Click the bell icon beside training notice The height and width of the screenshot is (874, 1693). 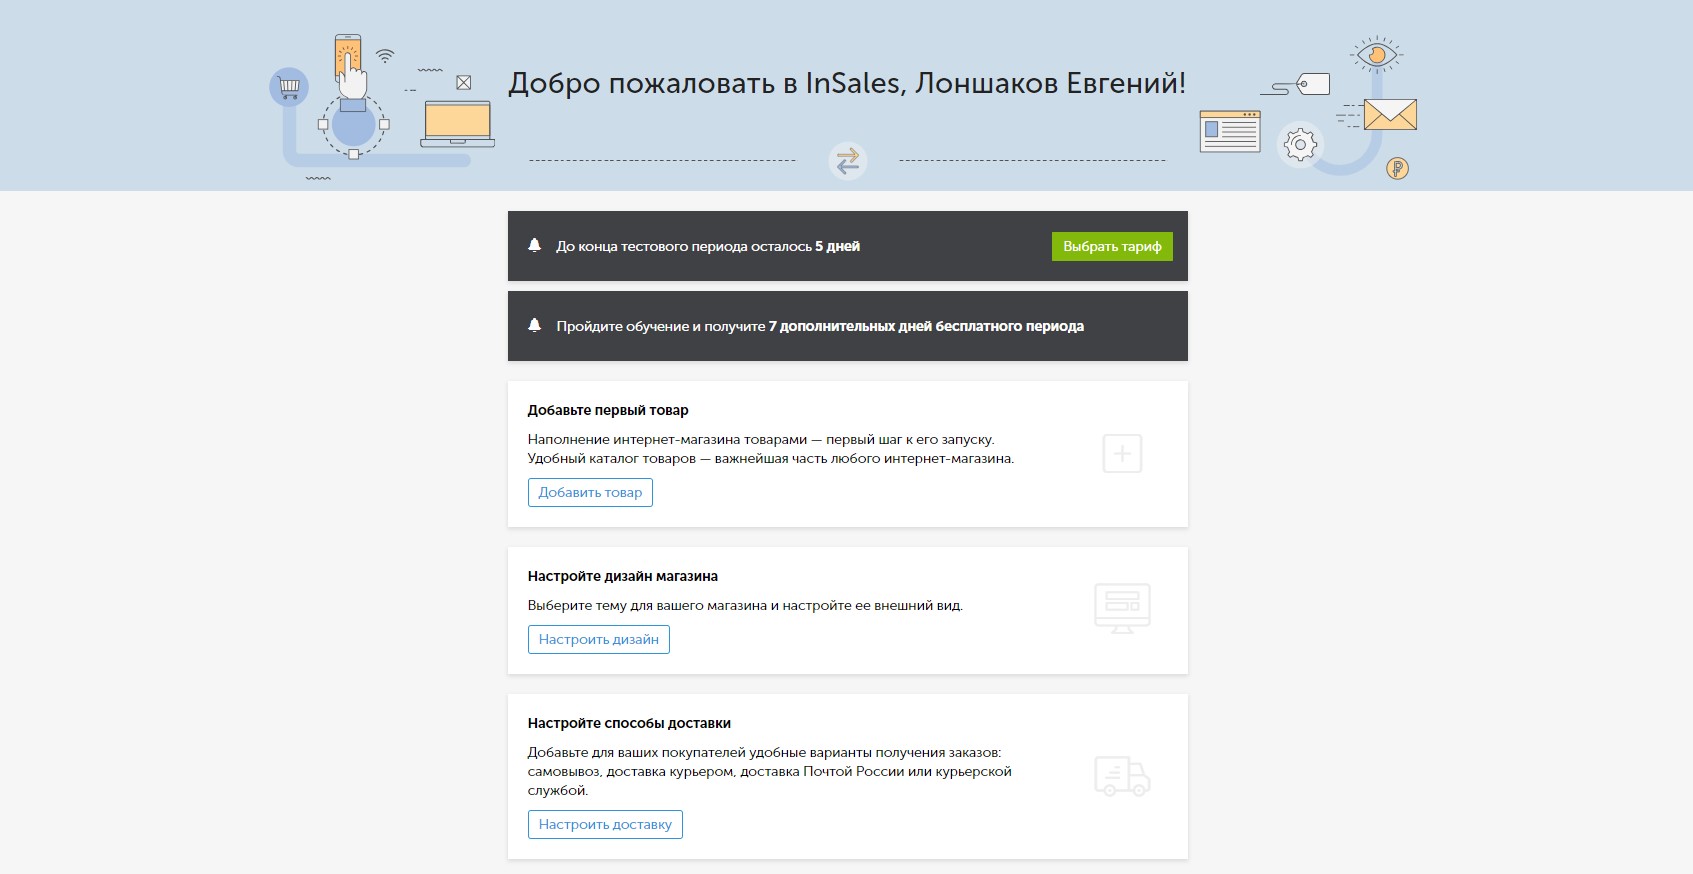[535, 325]
